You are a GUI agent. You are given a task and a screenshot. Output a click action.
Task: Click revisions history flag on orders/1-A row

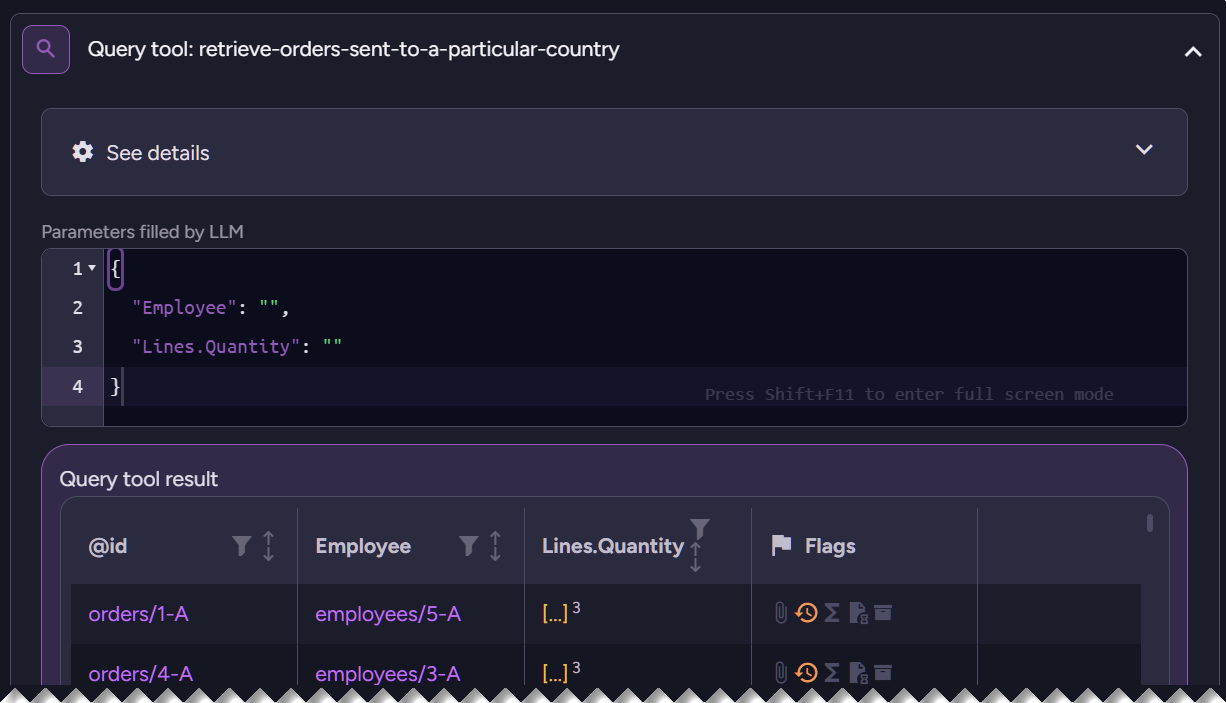pos(806,613)
